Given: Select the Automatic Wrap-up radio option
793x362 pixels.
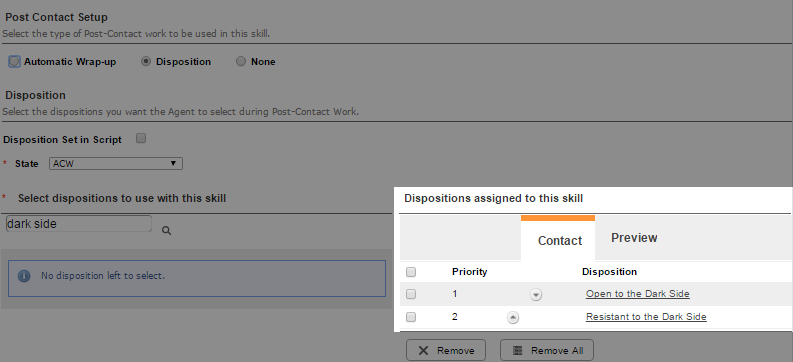Looking at the screenshot, I should (x=14, y=62).
